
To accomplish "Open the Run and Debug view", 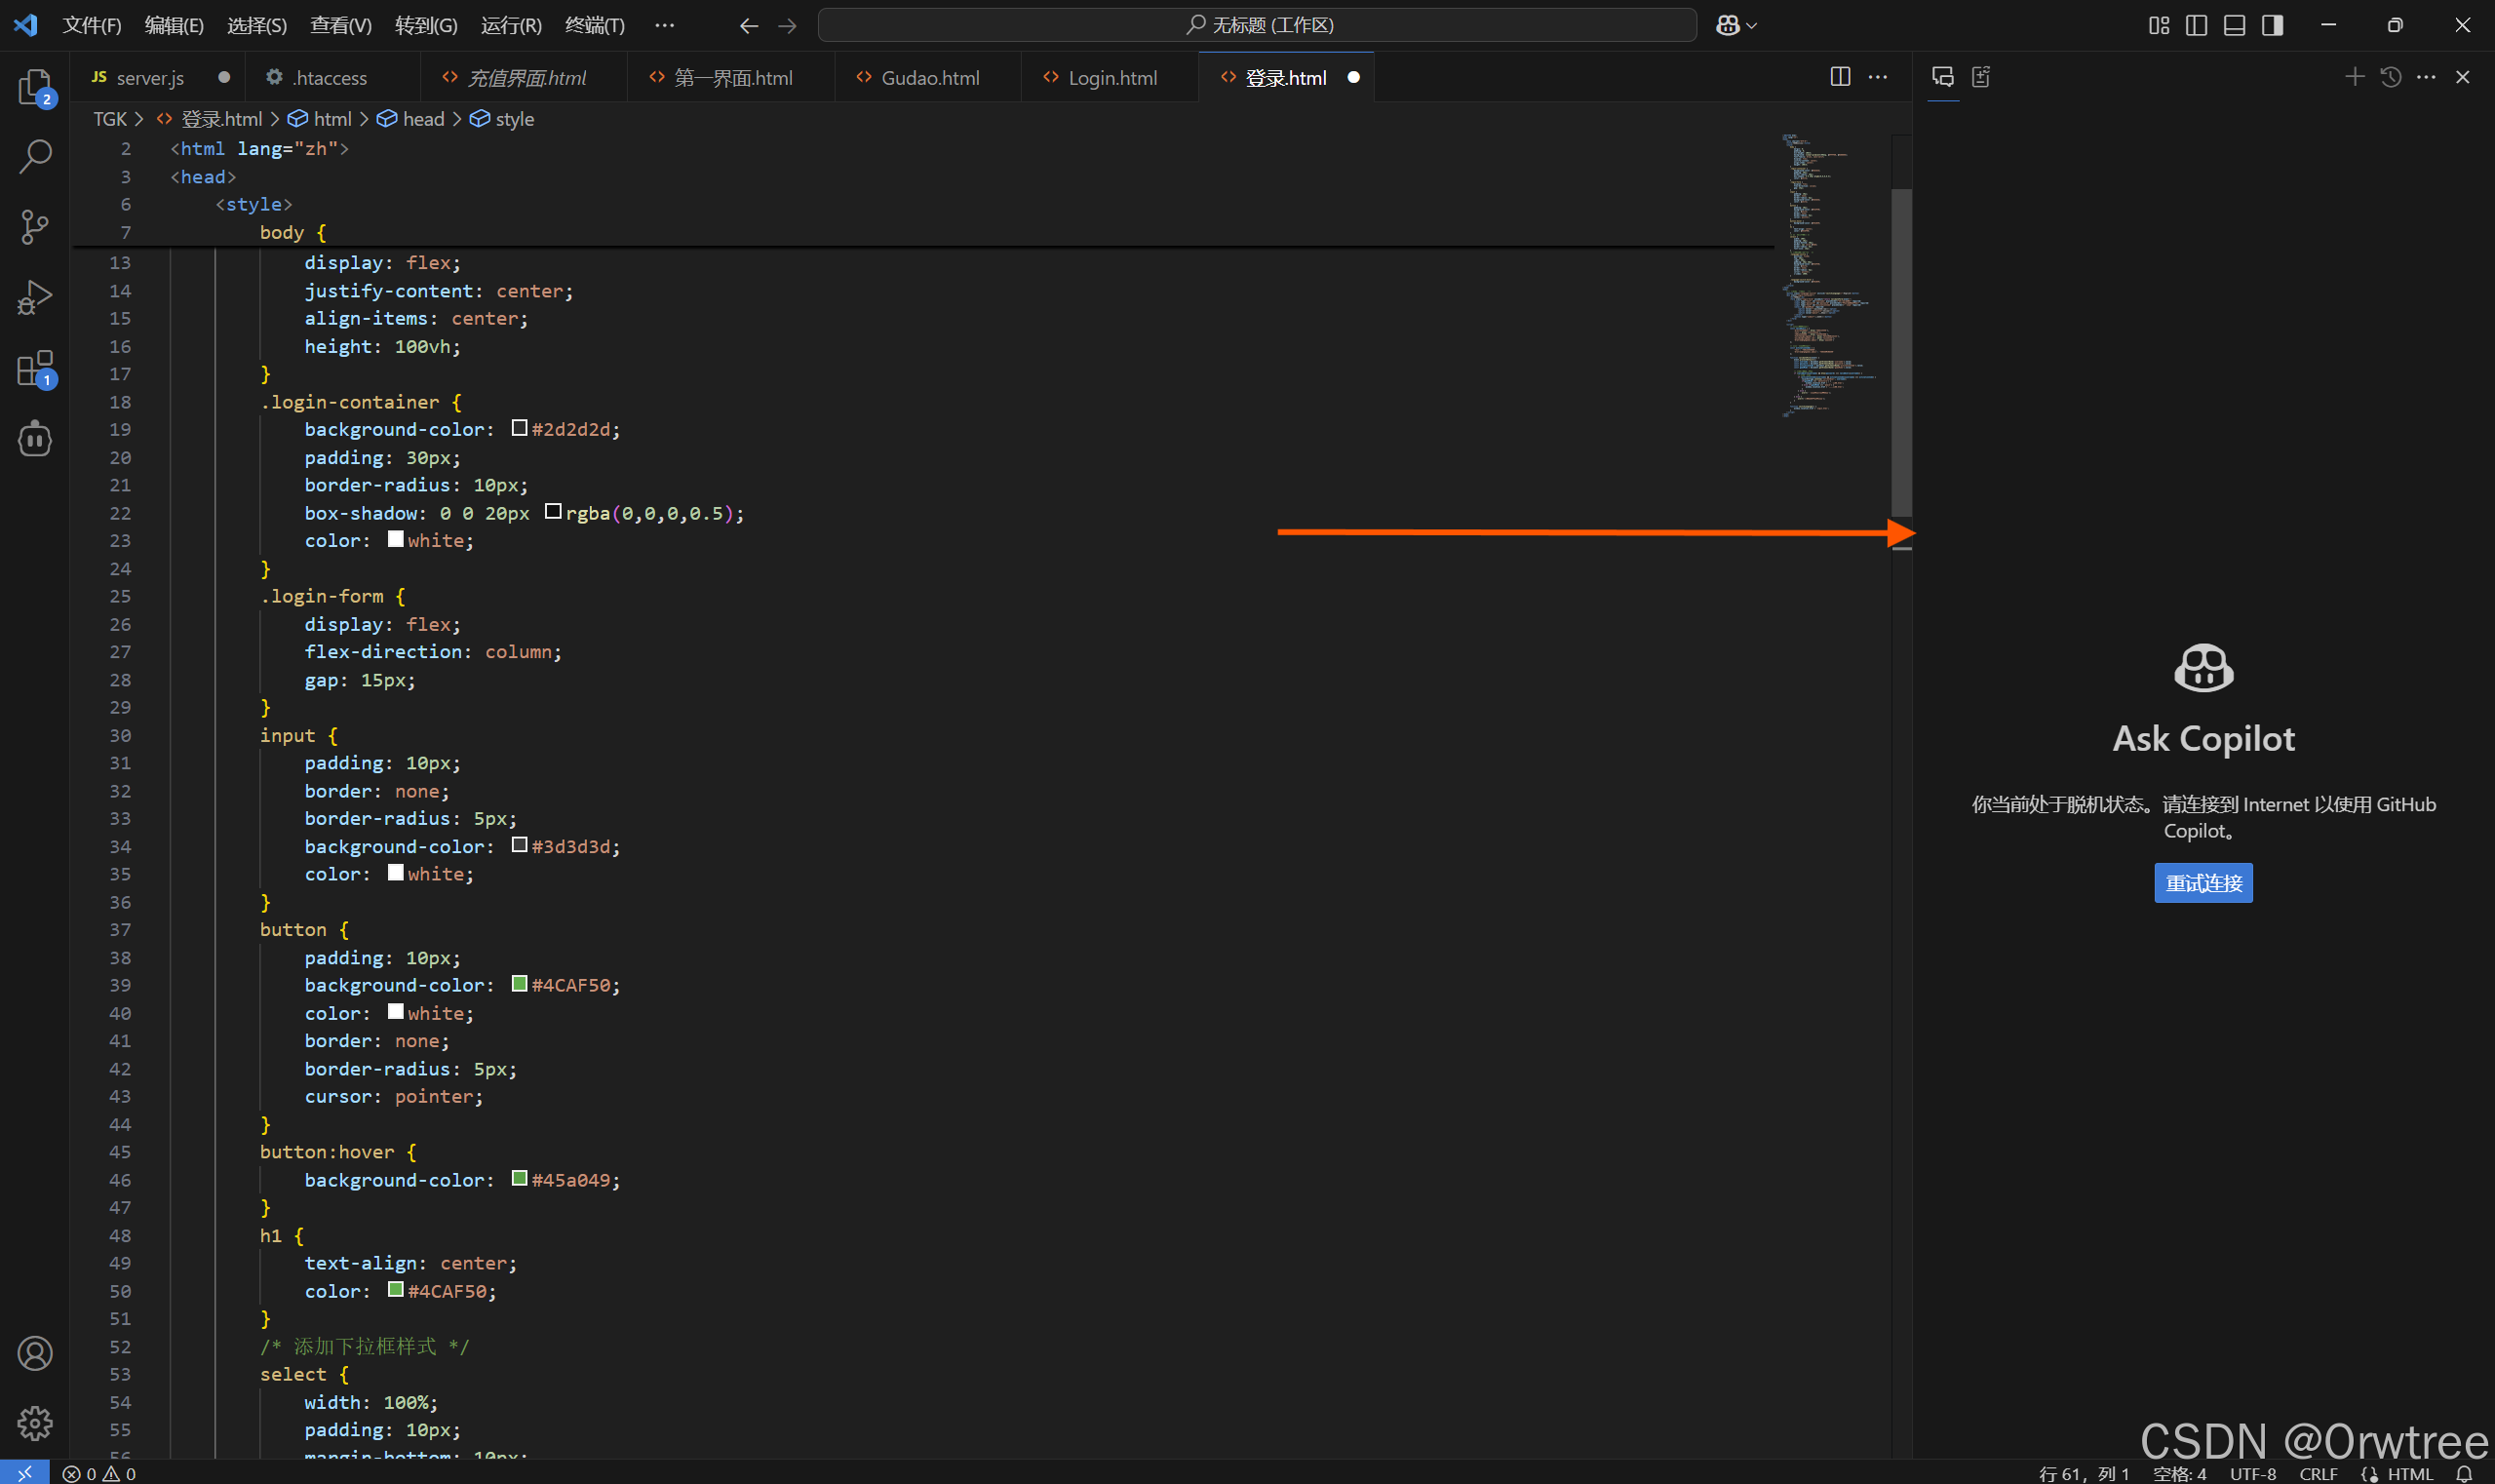I will click(35, 297).
